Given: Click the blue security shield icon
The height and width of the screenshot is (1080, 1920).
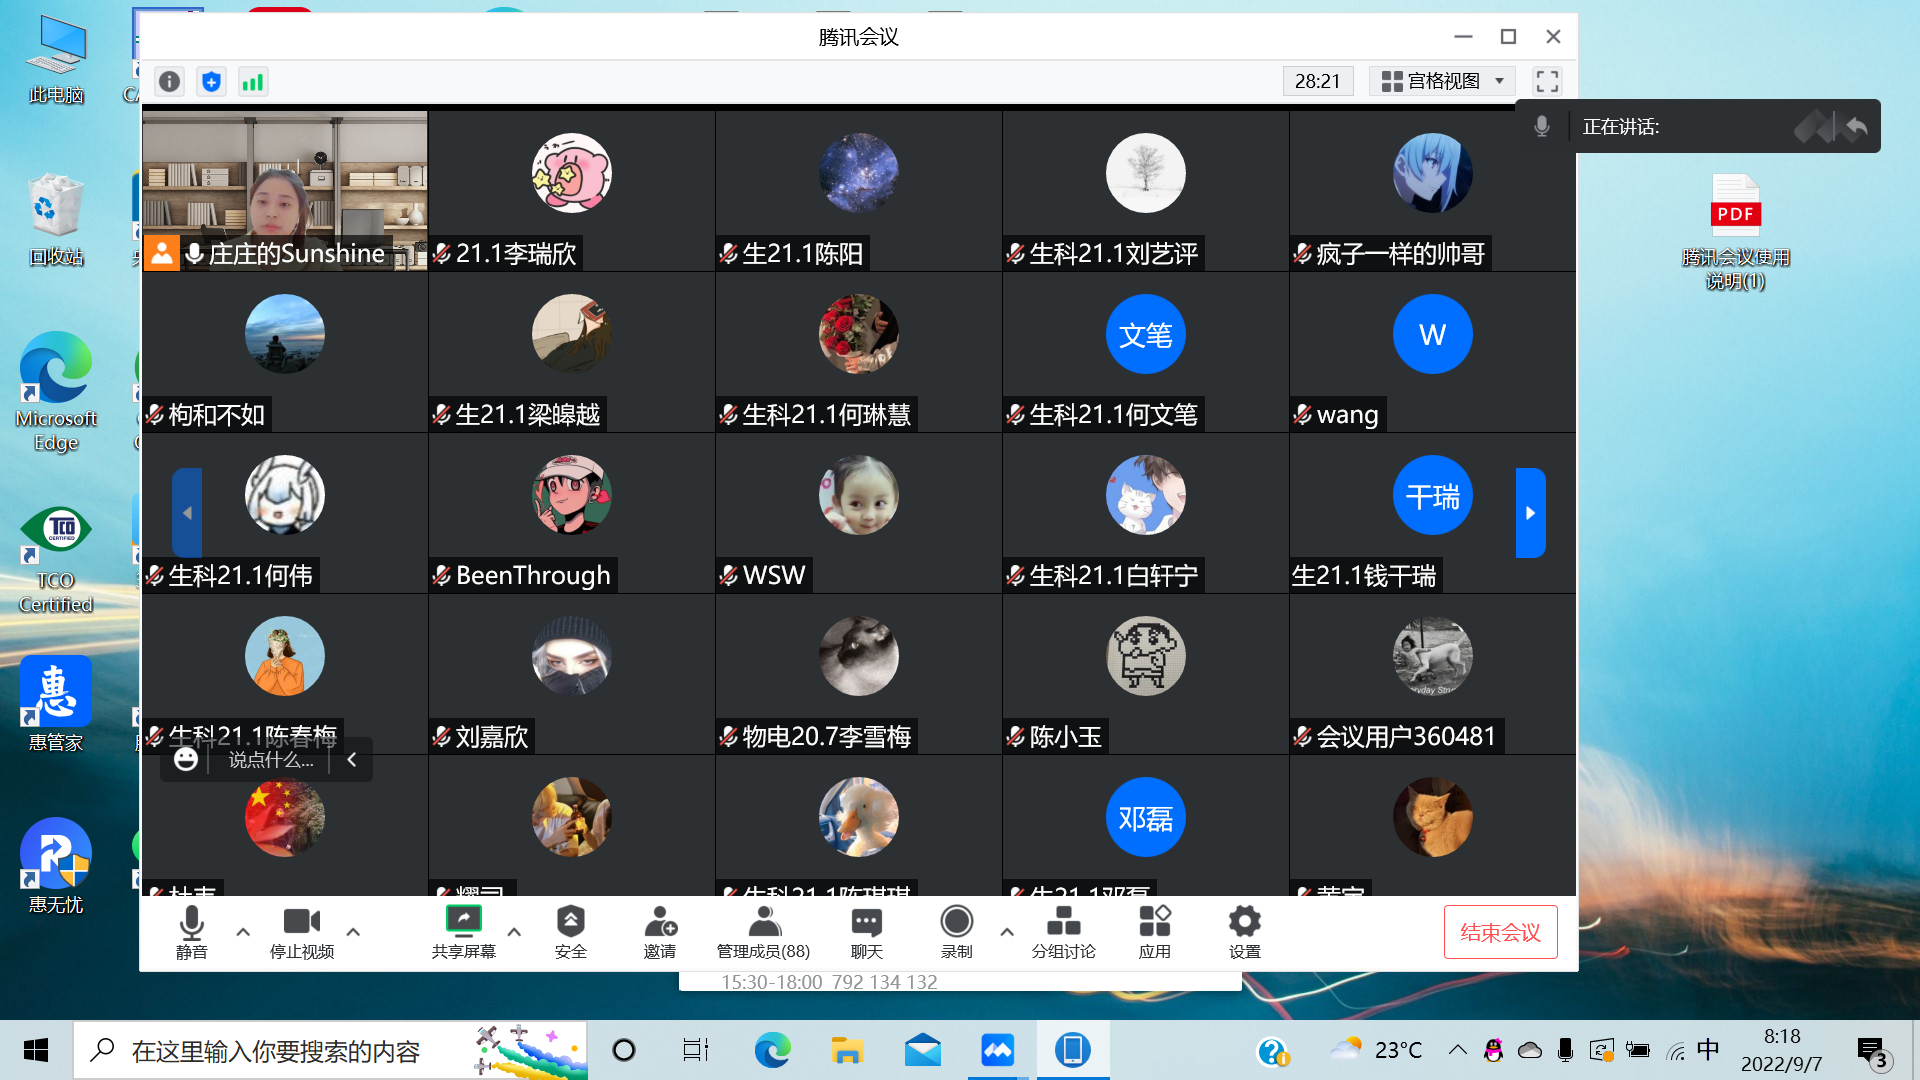Looking at the screenshot, I should [211, 82].
